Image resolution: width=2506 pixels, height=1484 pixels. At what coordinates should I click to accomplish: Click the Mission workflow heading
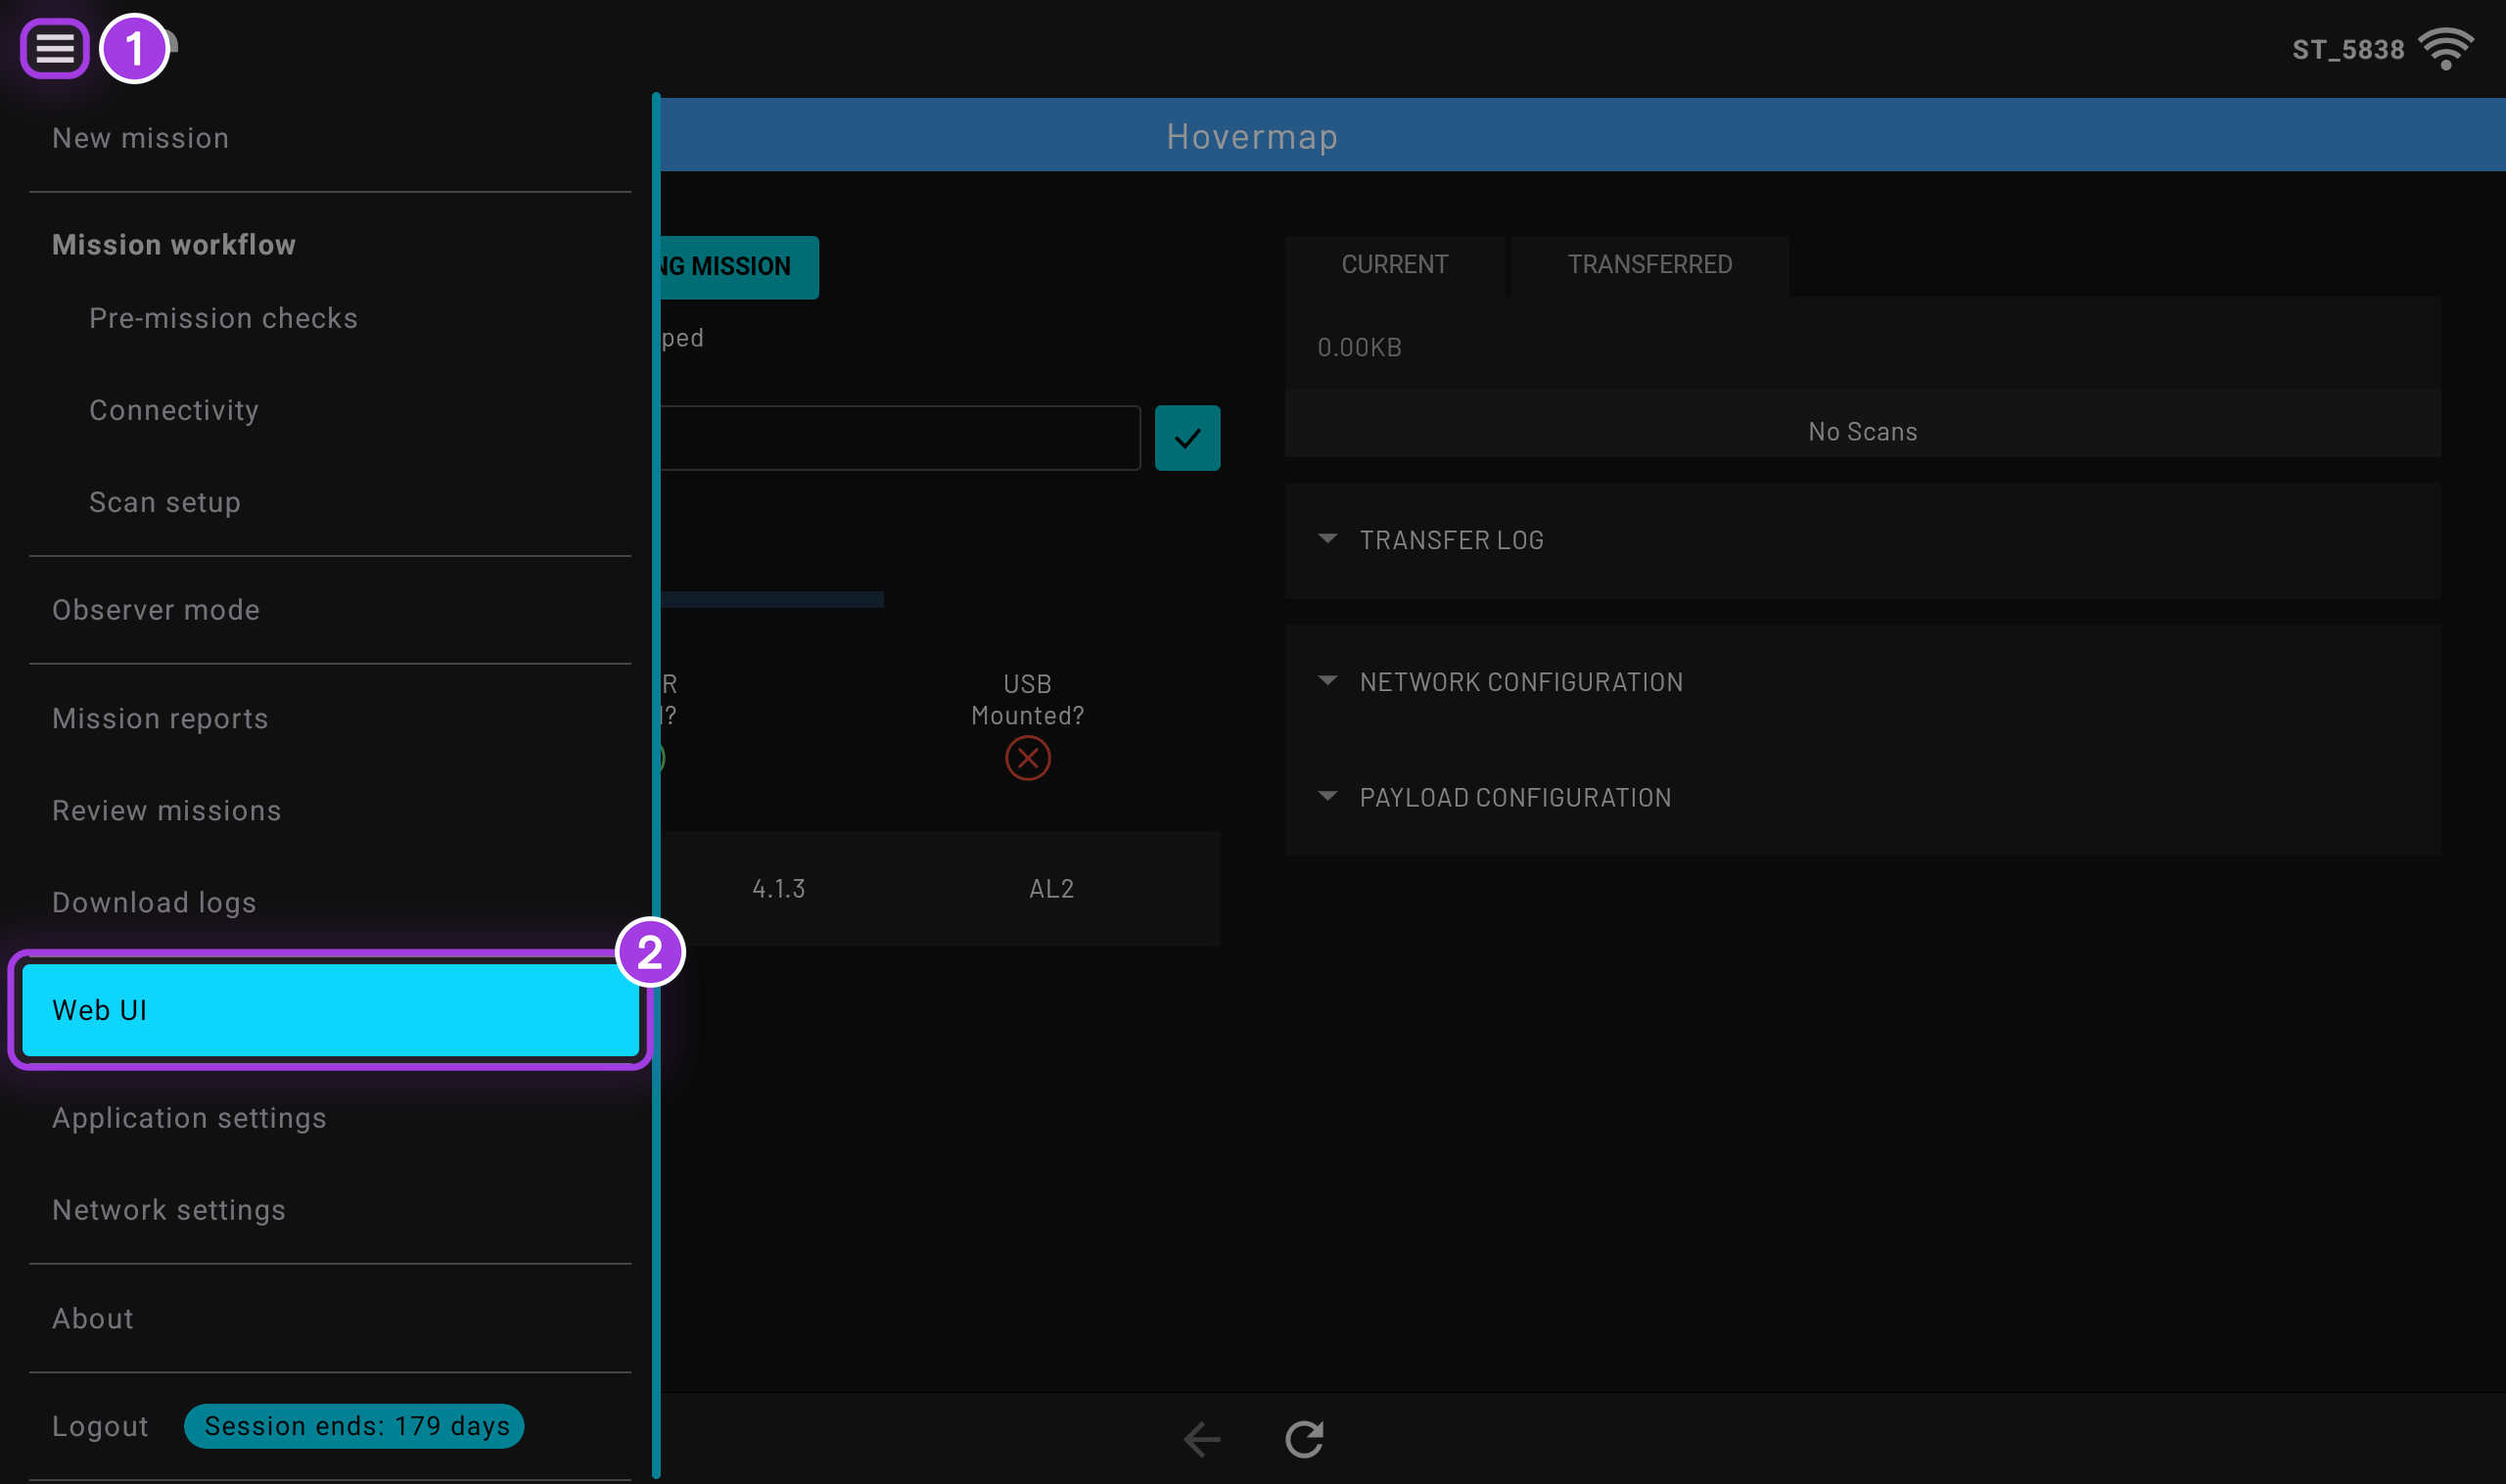(x=174, y=245)
